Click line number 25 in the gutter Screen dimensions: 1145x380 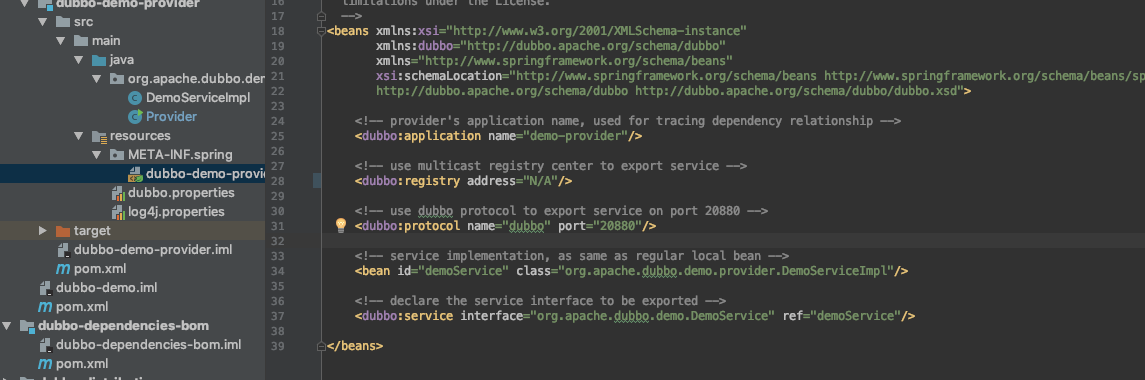coord(277,136)
